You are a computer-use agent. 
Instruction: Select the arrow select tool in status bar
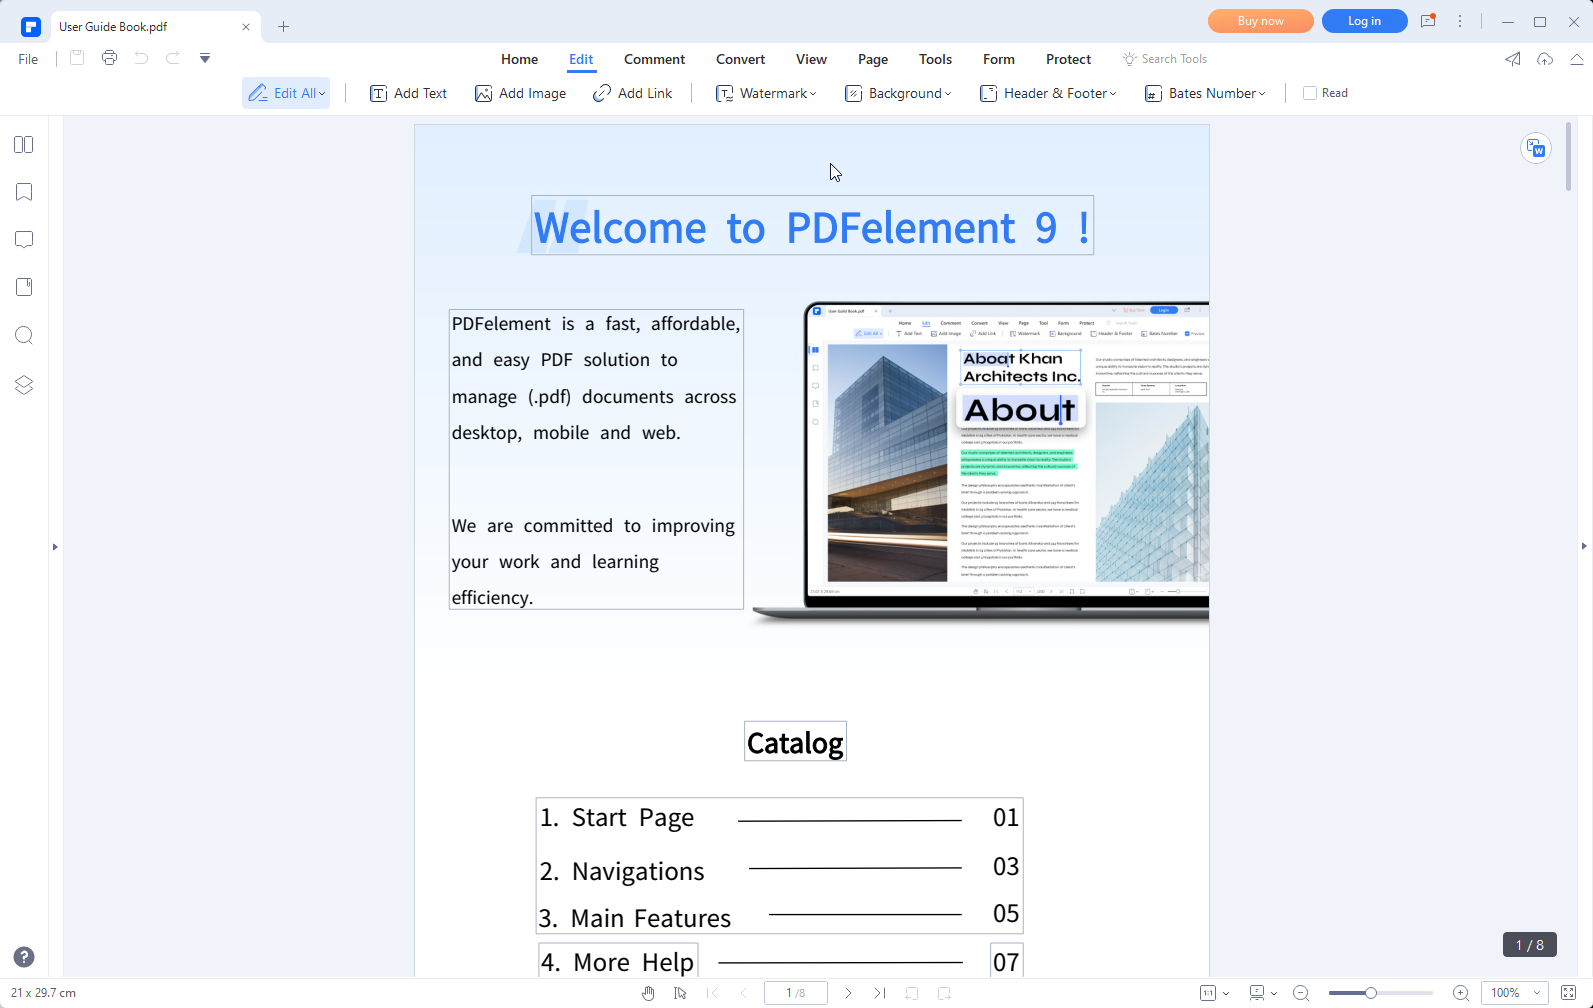point(680,993)
